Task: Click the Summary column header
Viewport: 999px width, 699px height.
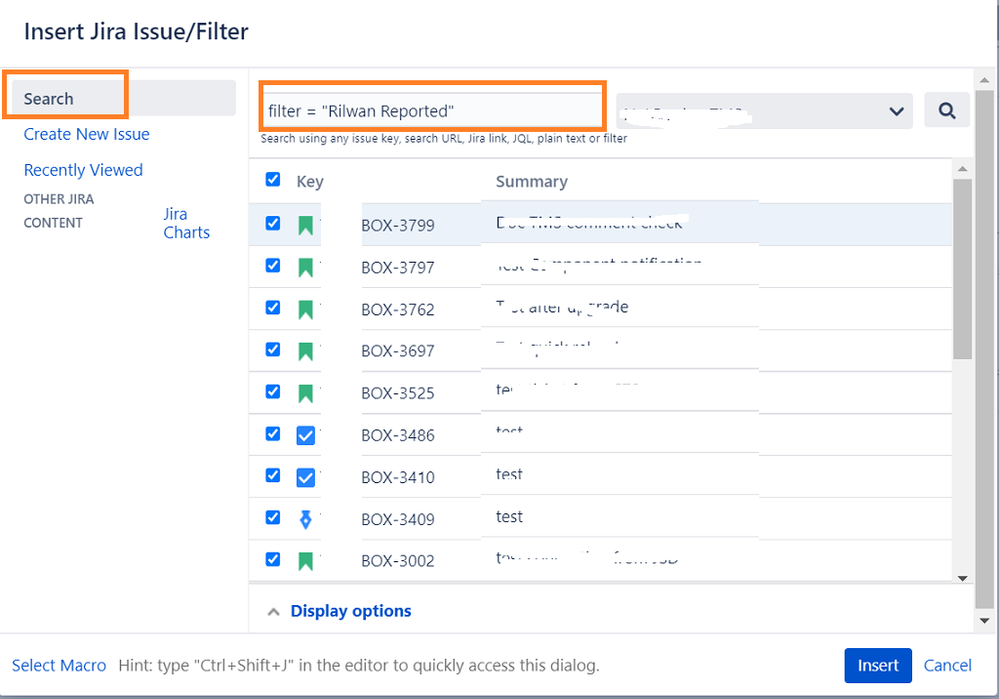Action: click(532, 182)
